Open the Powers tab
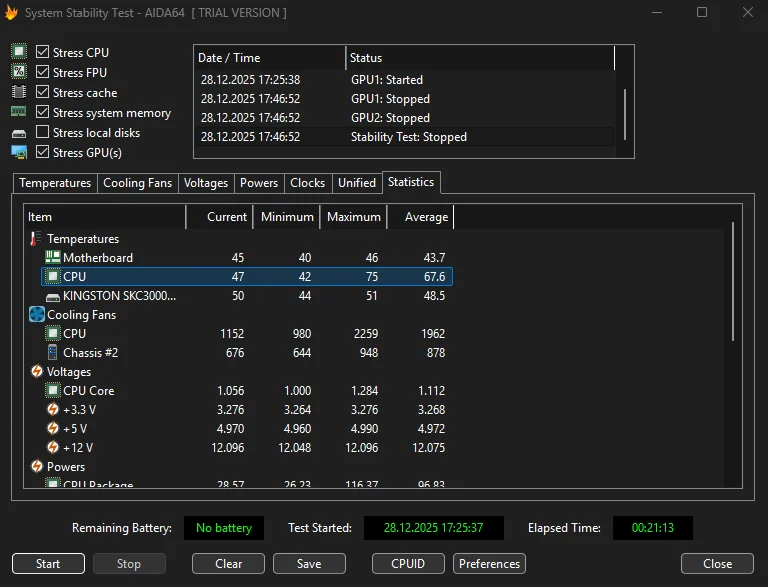The width and height of the screenshot is (768, 587). (259, 183)
